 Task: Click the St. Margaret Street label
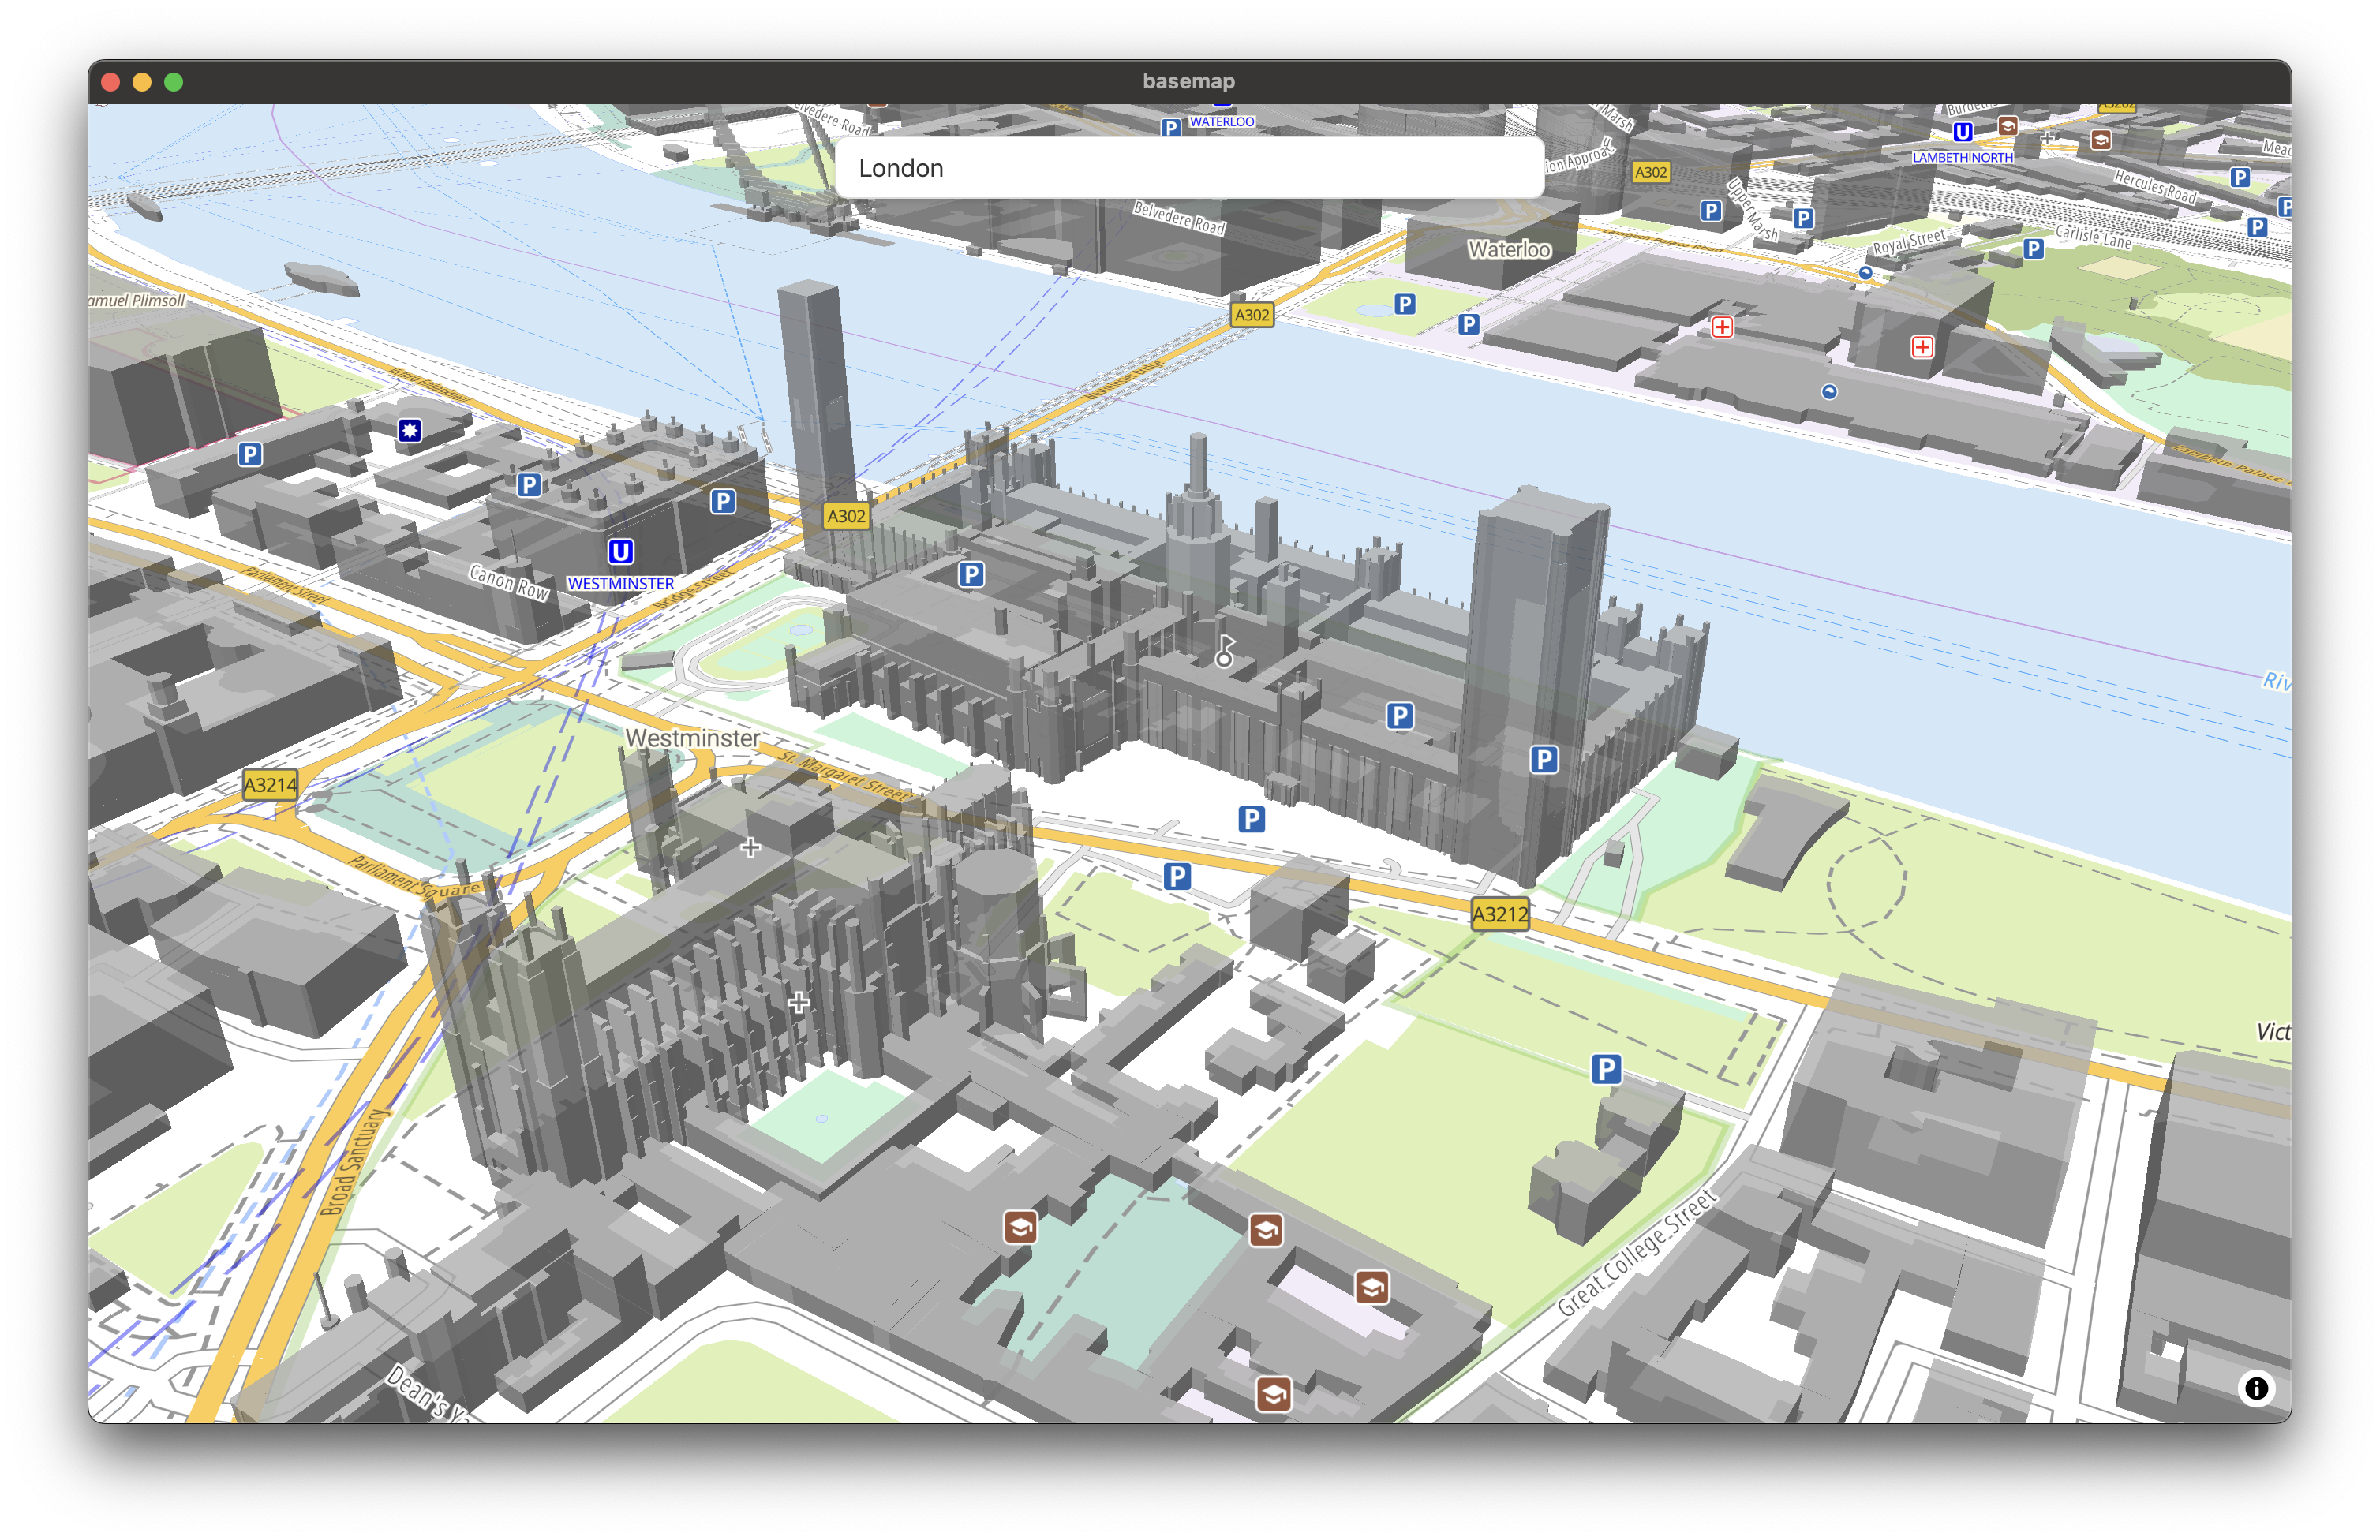(847, 776)
